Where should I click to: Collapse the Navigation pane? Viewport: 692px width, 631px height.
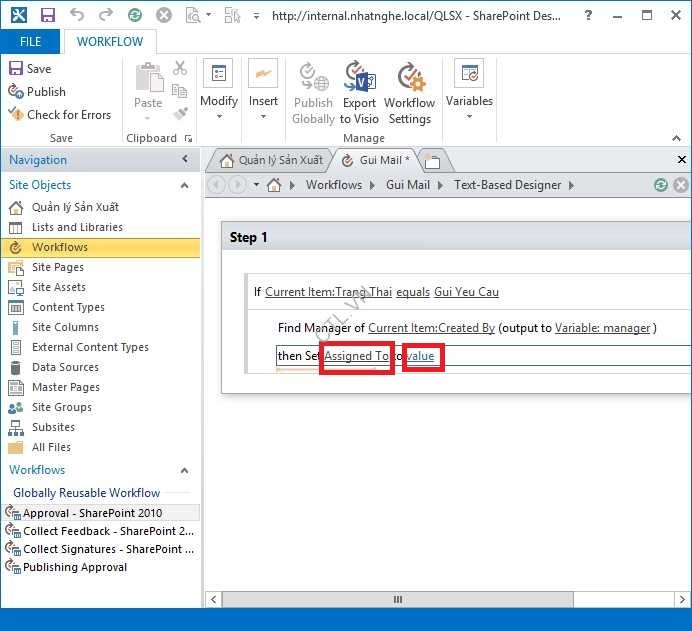(x=185, y=160)
